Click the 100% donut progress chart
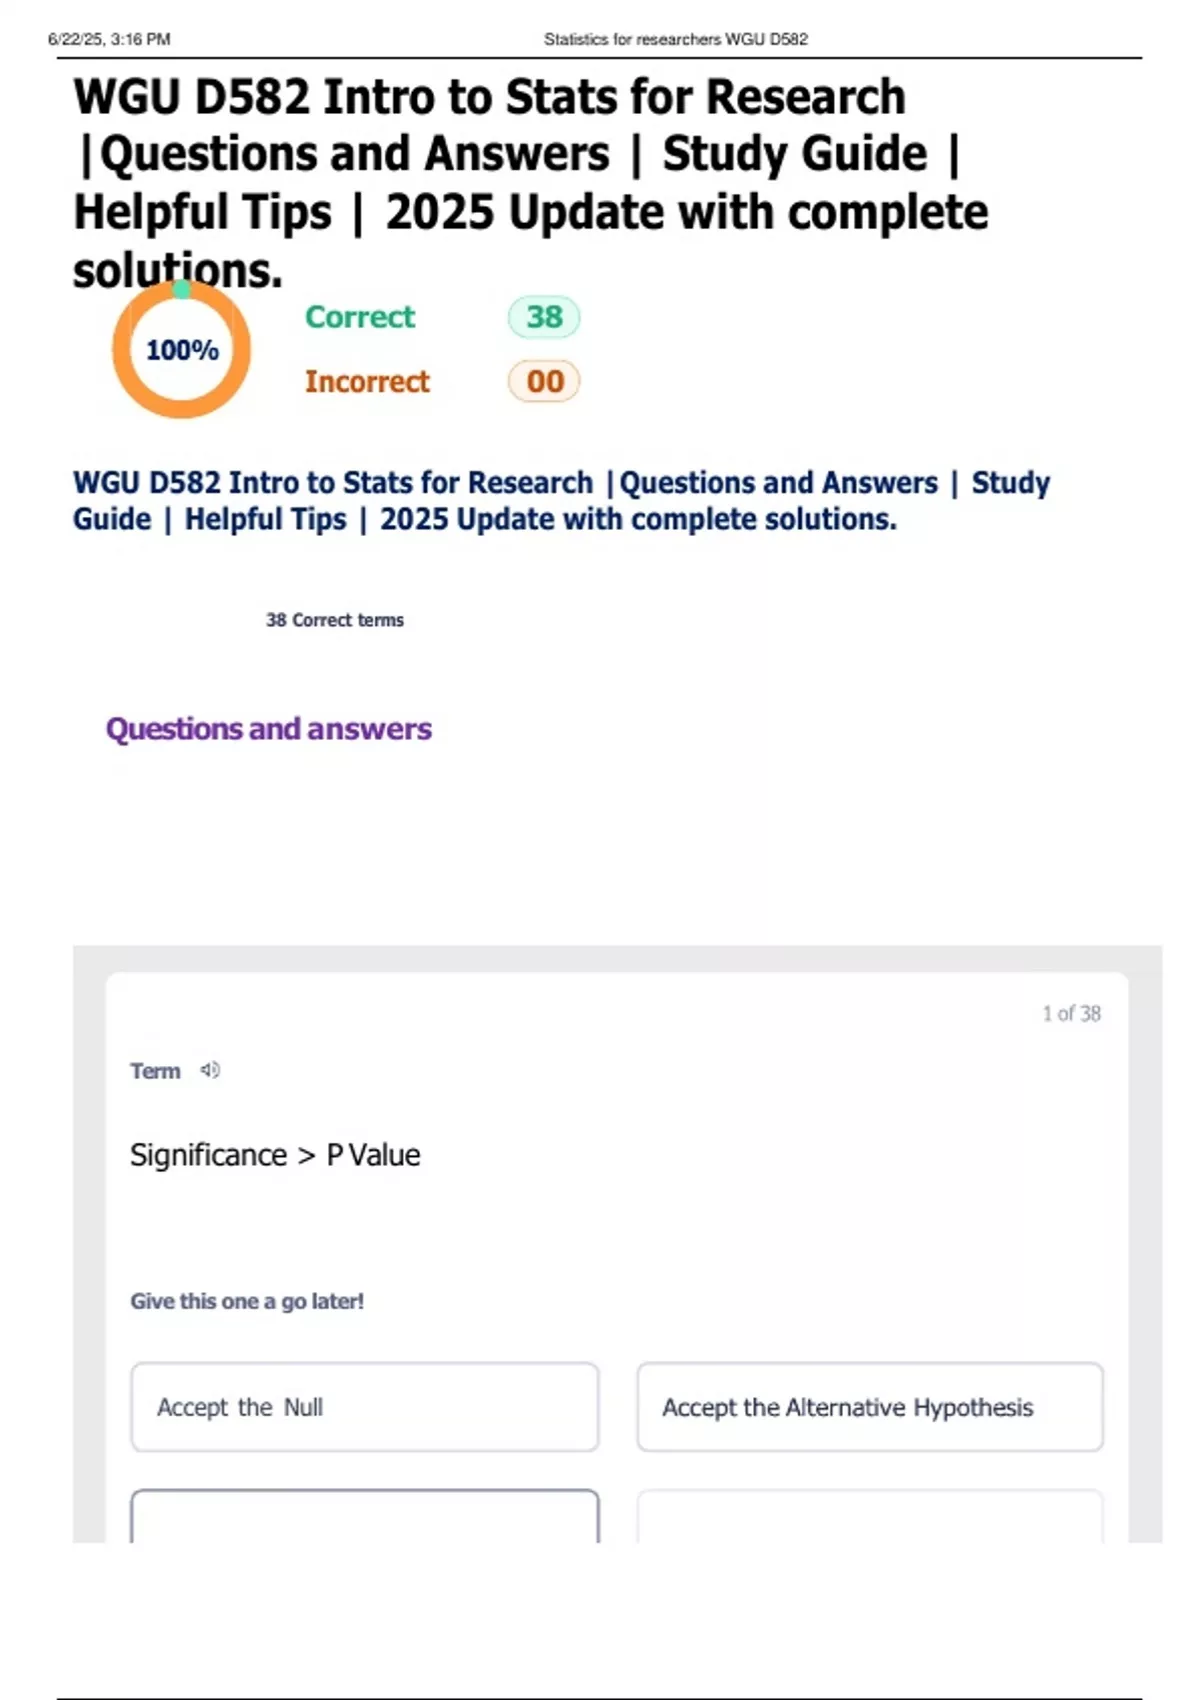This screenshot has width=1200, height=1700. (x=181, y=350)
